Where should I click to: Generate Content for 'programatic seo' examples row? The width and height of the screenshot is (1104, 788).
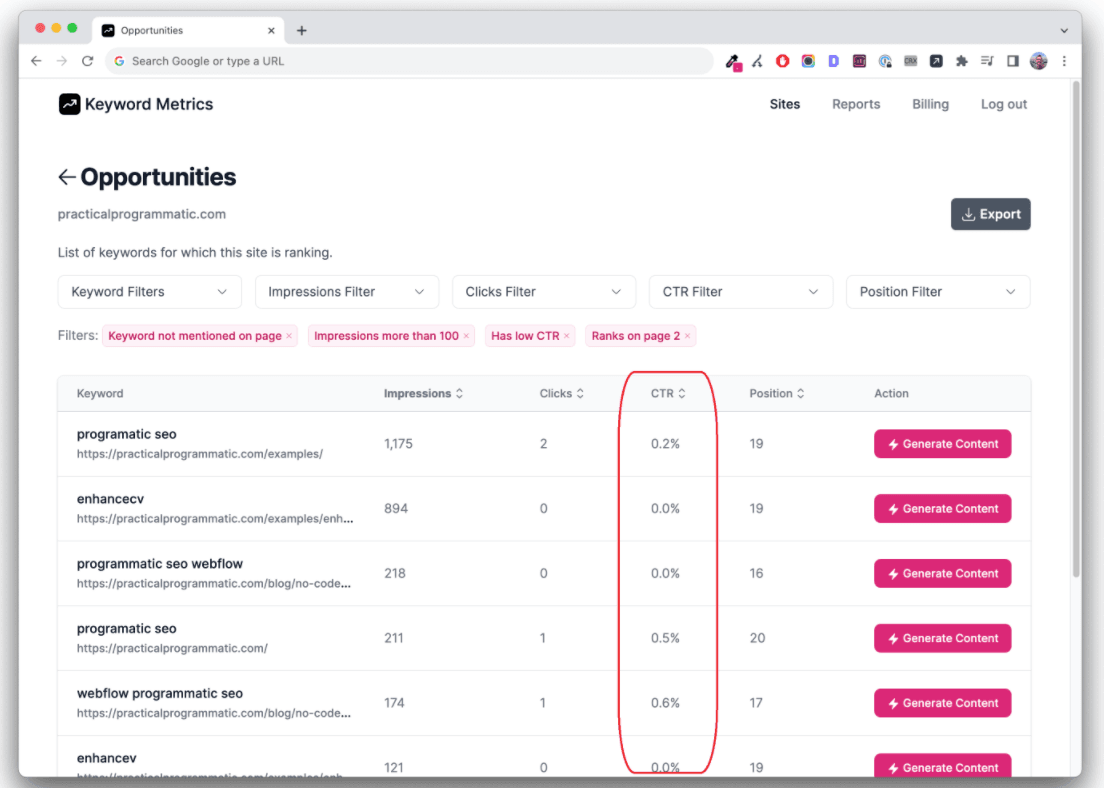point(942,444)
